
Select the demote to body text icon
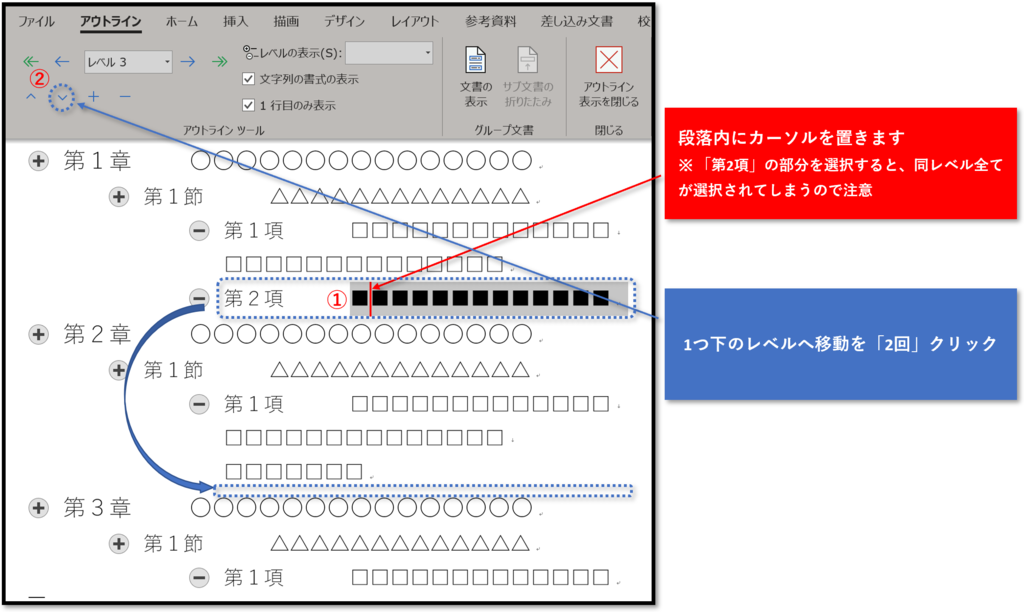point(219,60)
